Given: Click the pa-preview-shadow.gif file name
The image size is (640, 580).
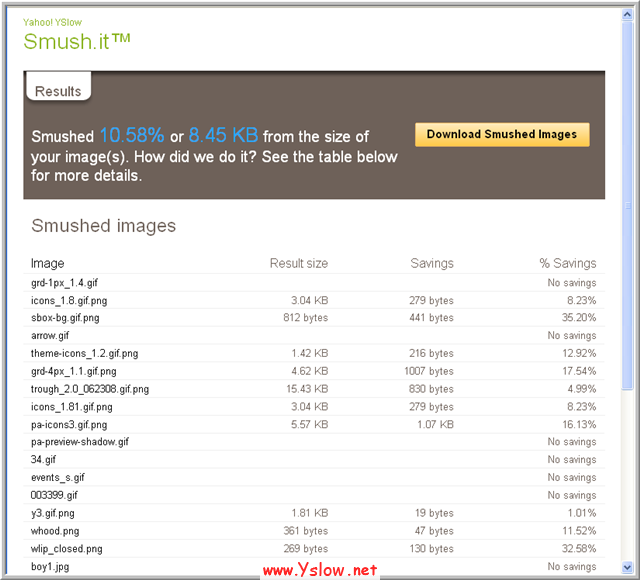Looking at the screenshot, I should tap(80, 442).
